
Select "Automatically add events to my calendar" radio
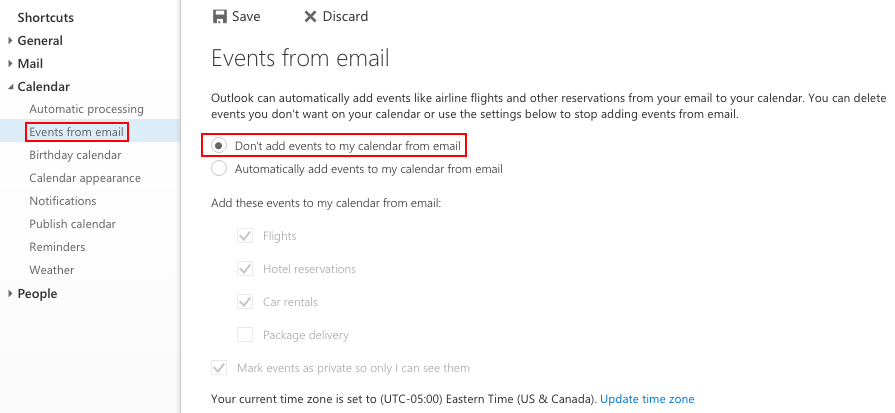(219, 168)
